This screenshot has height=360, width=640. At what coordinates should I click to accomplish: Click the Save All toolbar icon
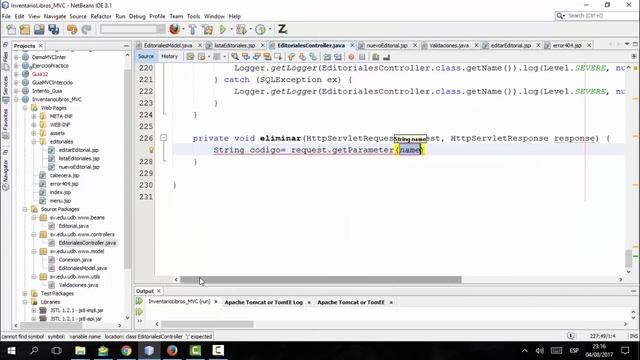tap(53, 29)
